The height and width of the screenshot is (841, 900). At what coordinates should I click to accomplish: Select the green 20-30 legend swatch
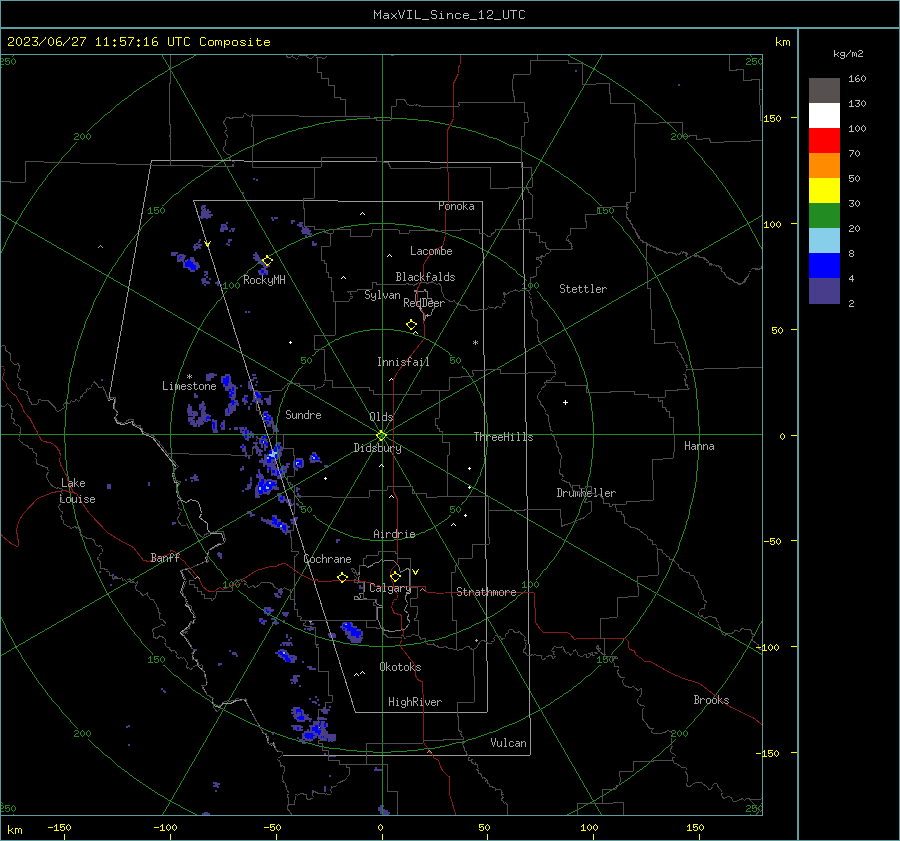[x=824, y=216]
